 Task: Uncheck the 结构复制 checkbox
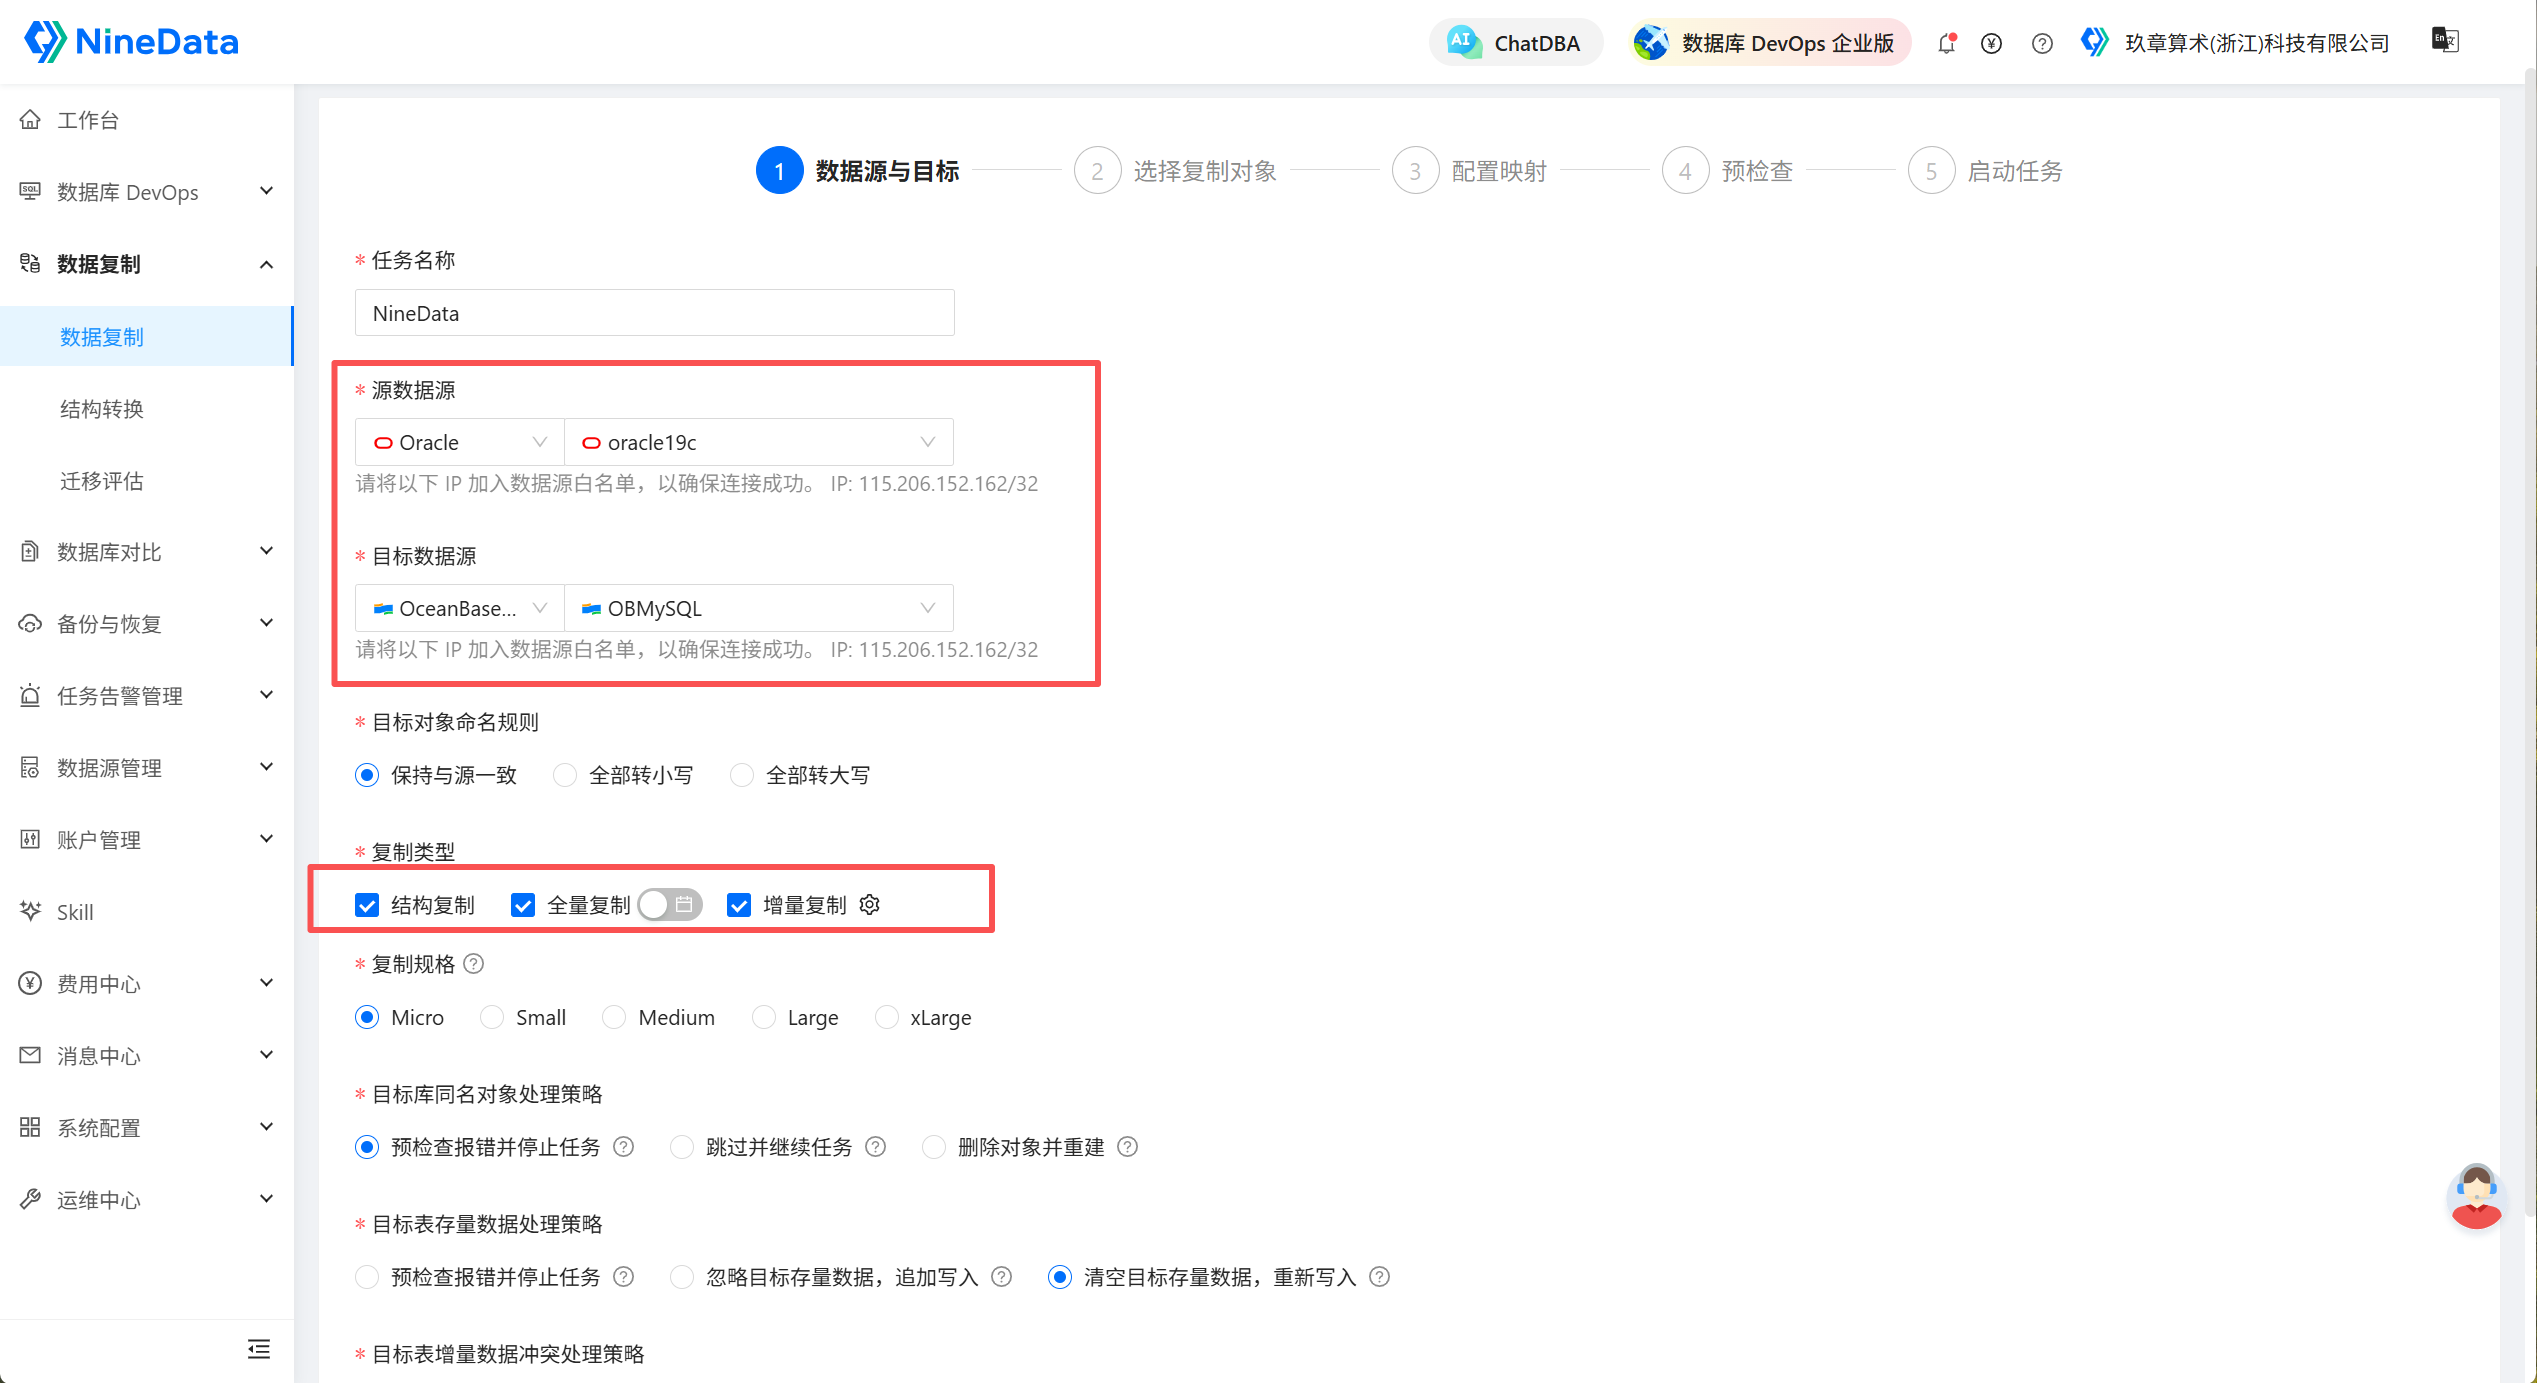click(x=367, y=905)
